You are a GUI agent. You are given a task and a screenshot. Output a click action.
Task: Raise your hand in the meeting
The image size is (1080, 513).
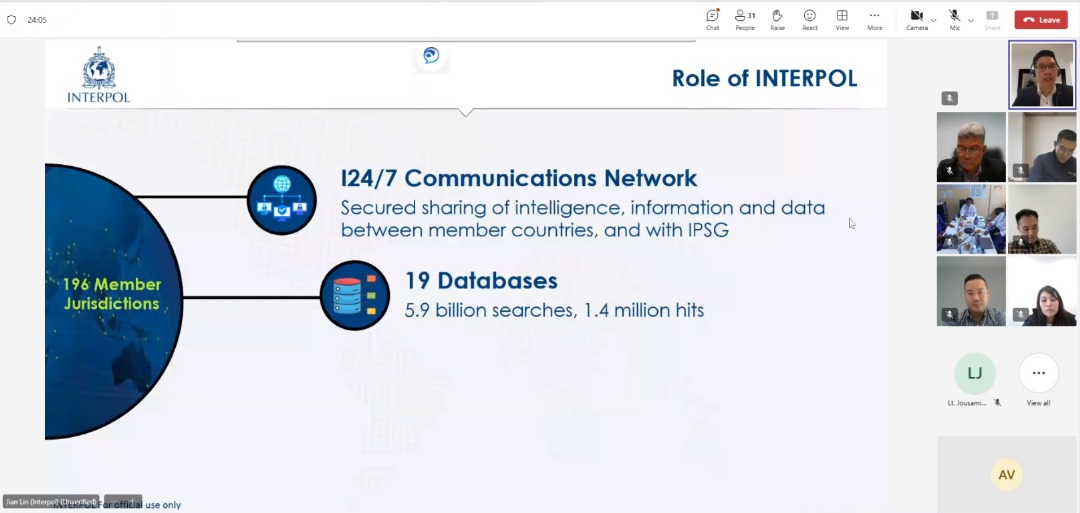point(777,19)
